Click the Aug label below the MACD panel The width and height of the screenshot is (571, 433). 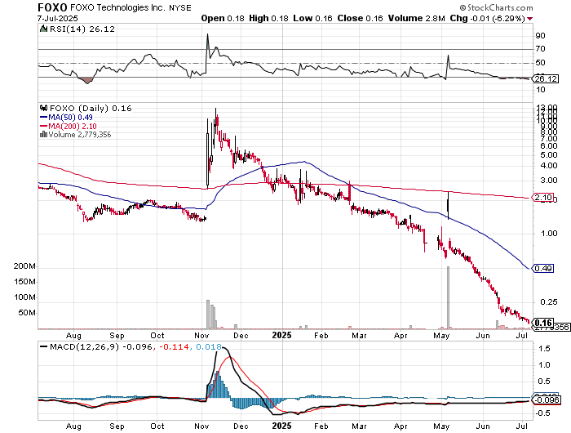click(x=74, y=426)
